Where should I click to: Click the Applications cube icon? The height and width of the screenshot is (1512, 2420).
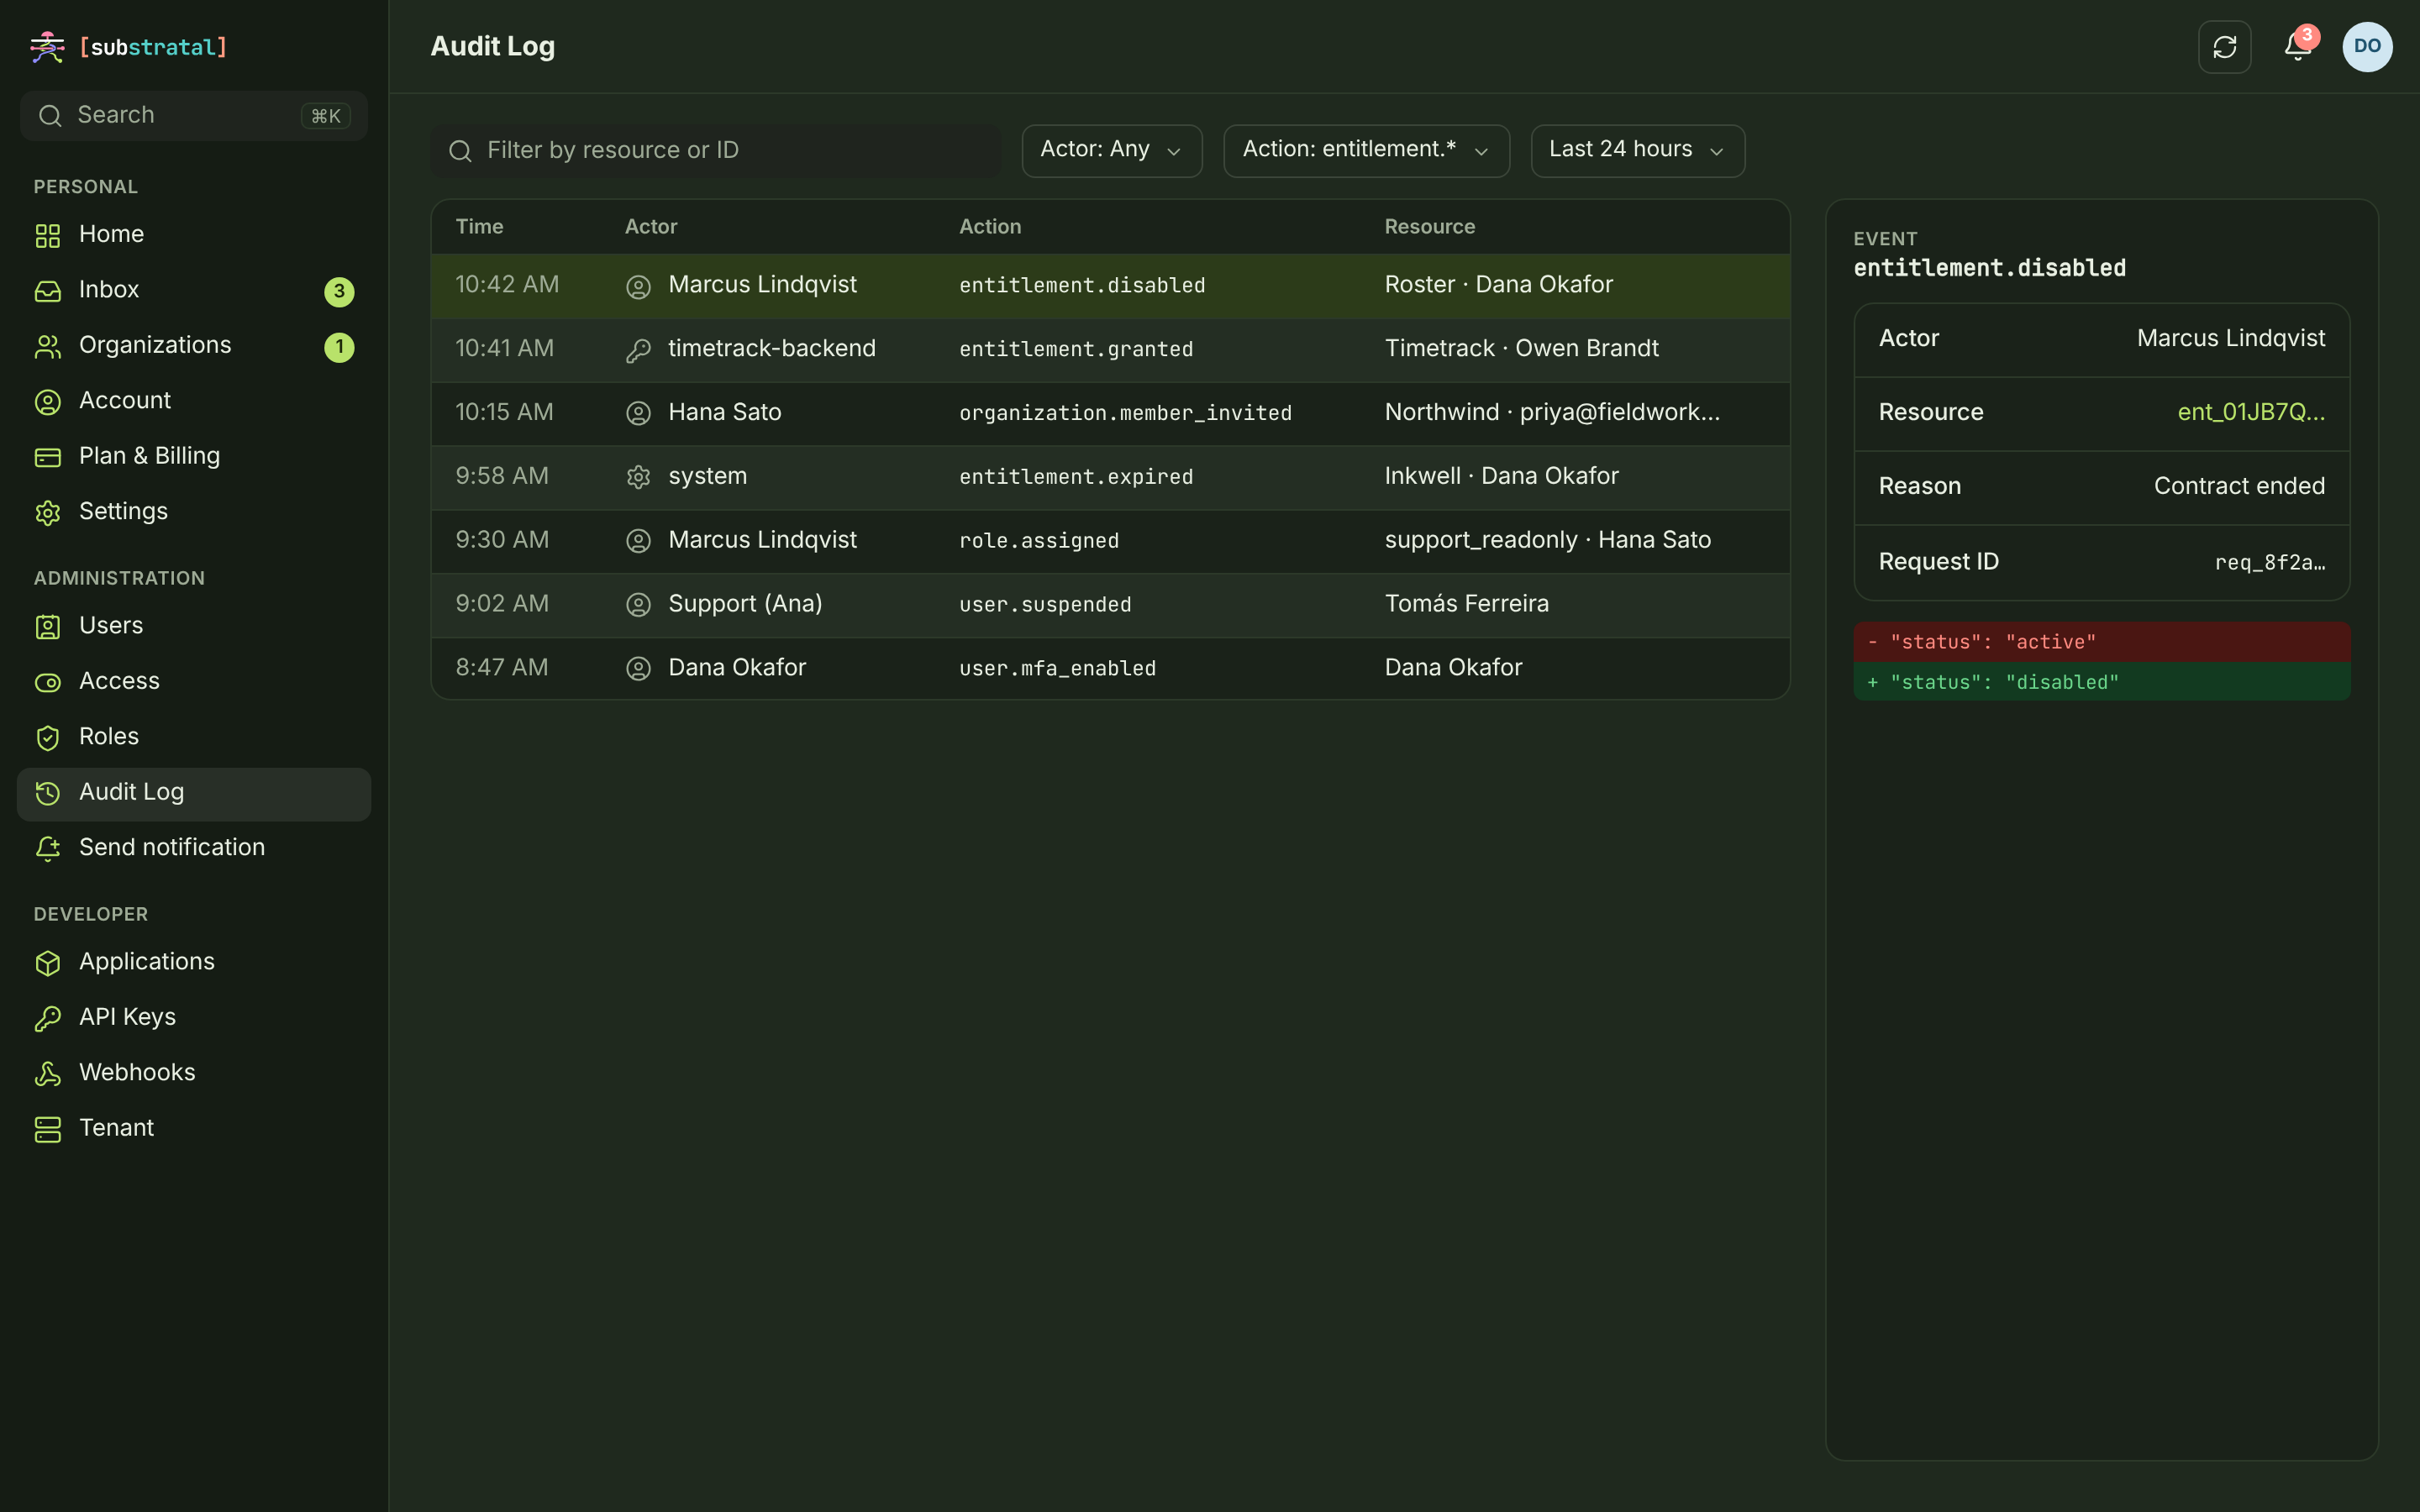[x=48, y=962]
